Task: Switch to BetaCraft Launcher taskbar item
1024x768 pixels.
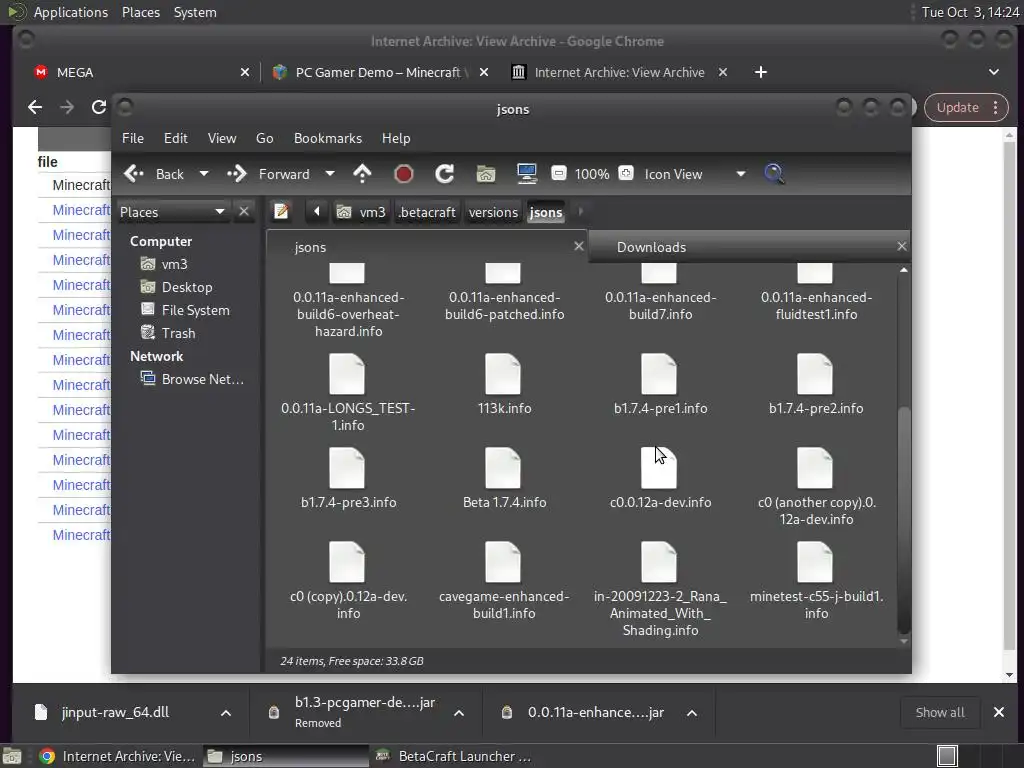Action: pyautogui.click(x=454, y=756)
